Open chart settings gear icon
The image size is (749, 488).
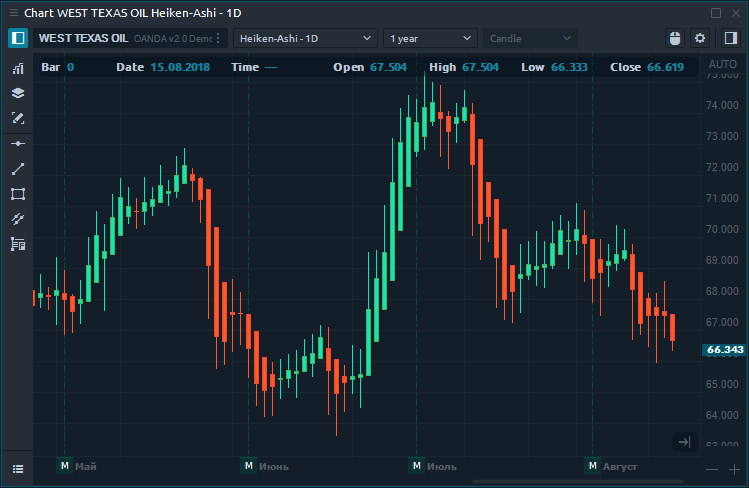(x=700, y=38)
